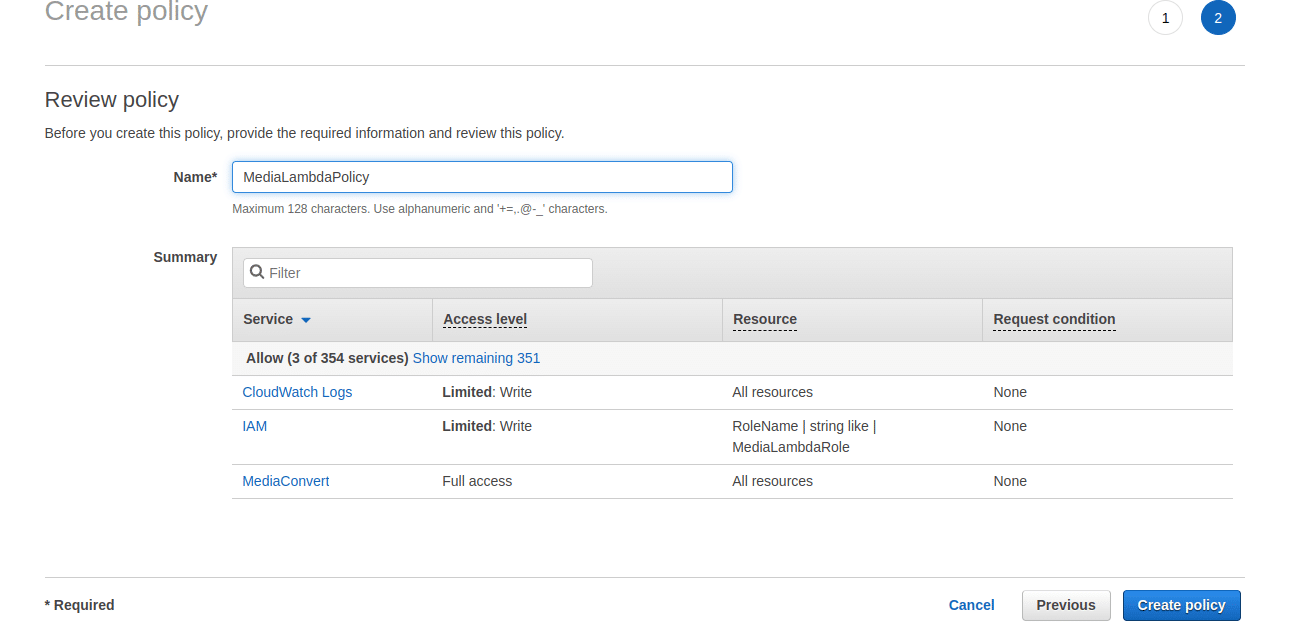1308x634 pixels.
Task: Go back with the Previous button
Action: 1066,605
